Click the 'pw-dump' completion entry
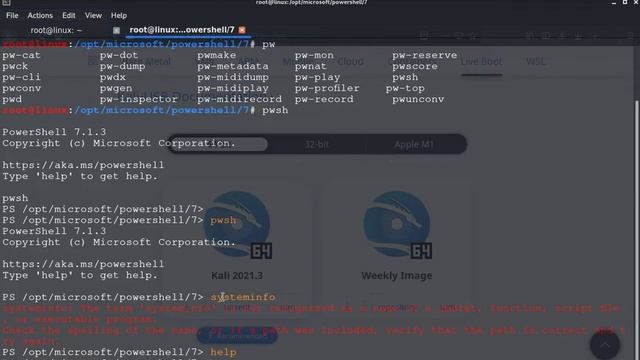640x360 pixels. point(122,66)
